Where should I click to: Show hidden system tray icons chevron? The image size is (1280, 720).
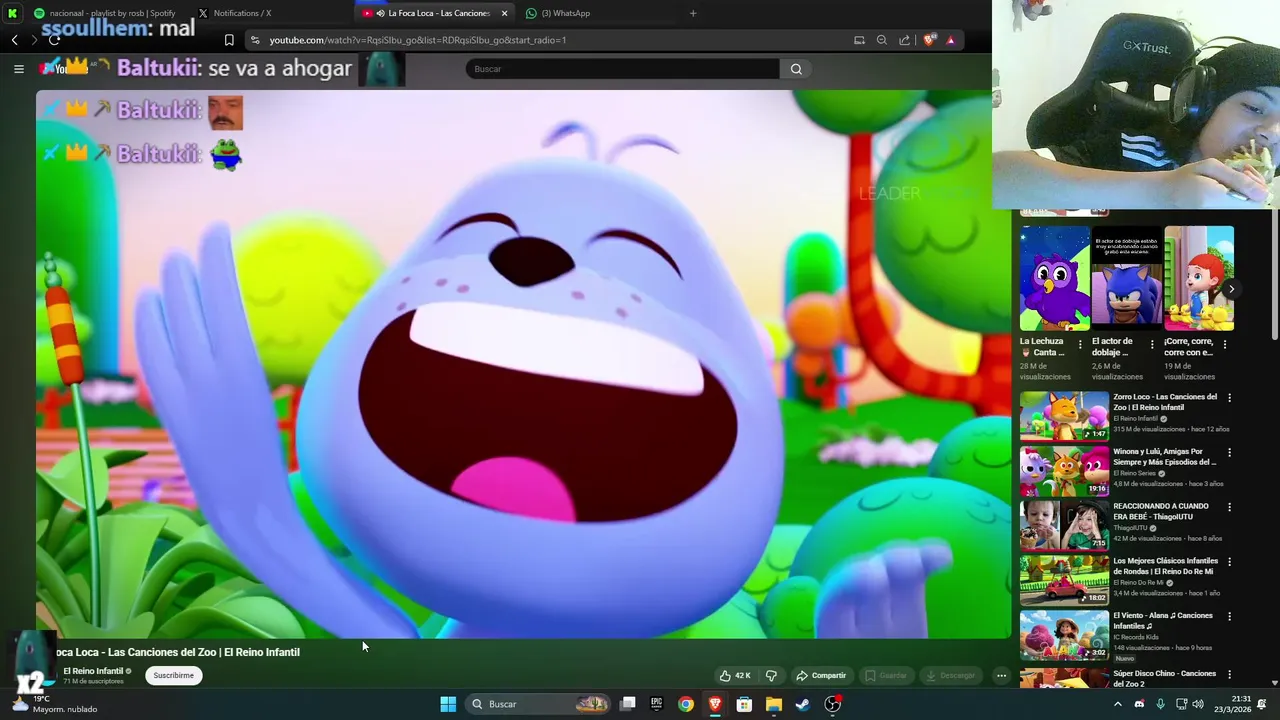[1118, 704]
